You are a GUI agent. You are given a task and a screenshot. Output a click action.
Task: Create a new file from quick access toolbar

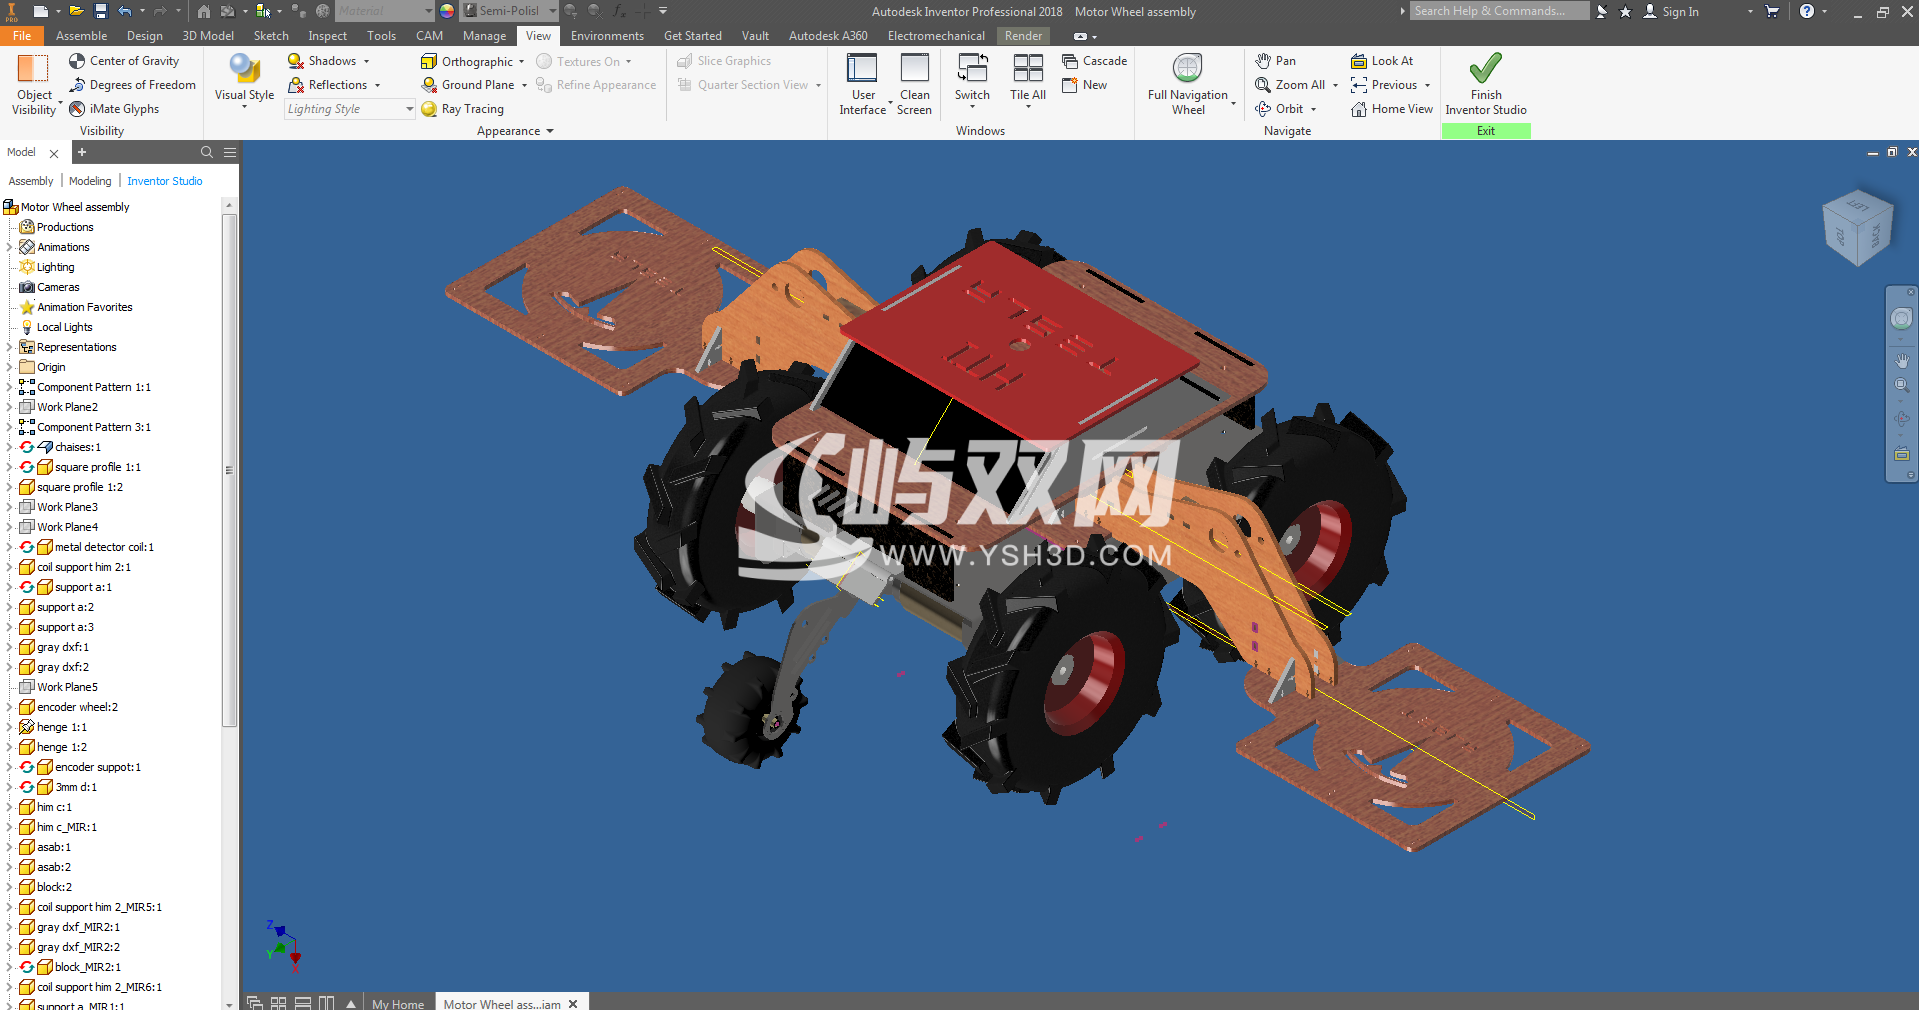(41, 11)
